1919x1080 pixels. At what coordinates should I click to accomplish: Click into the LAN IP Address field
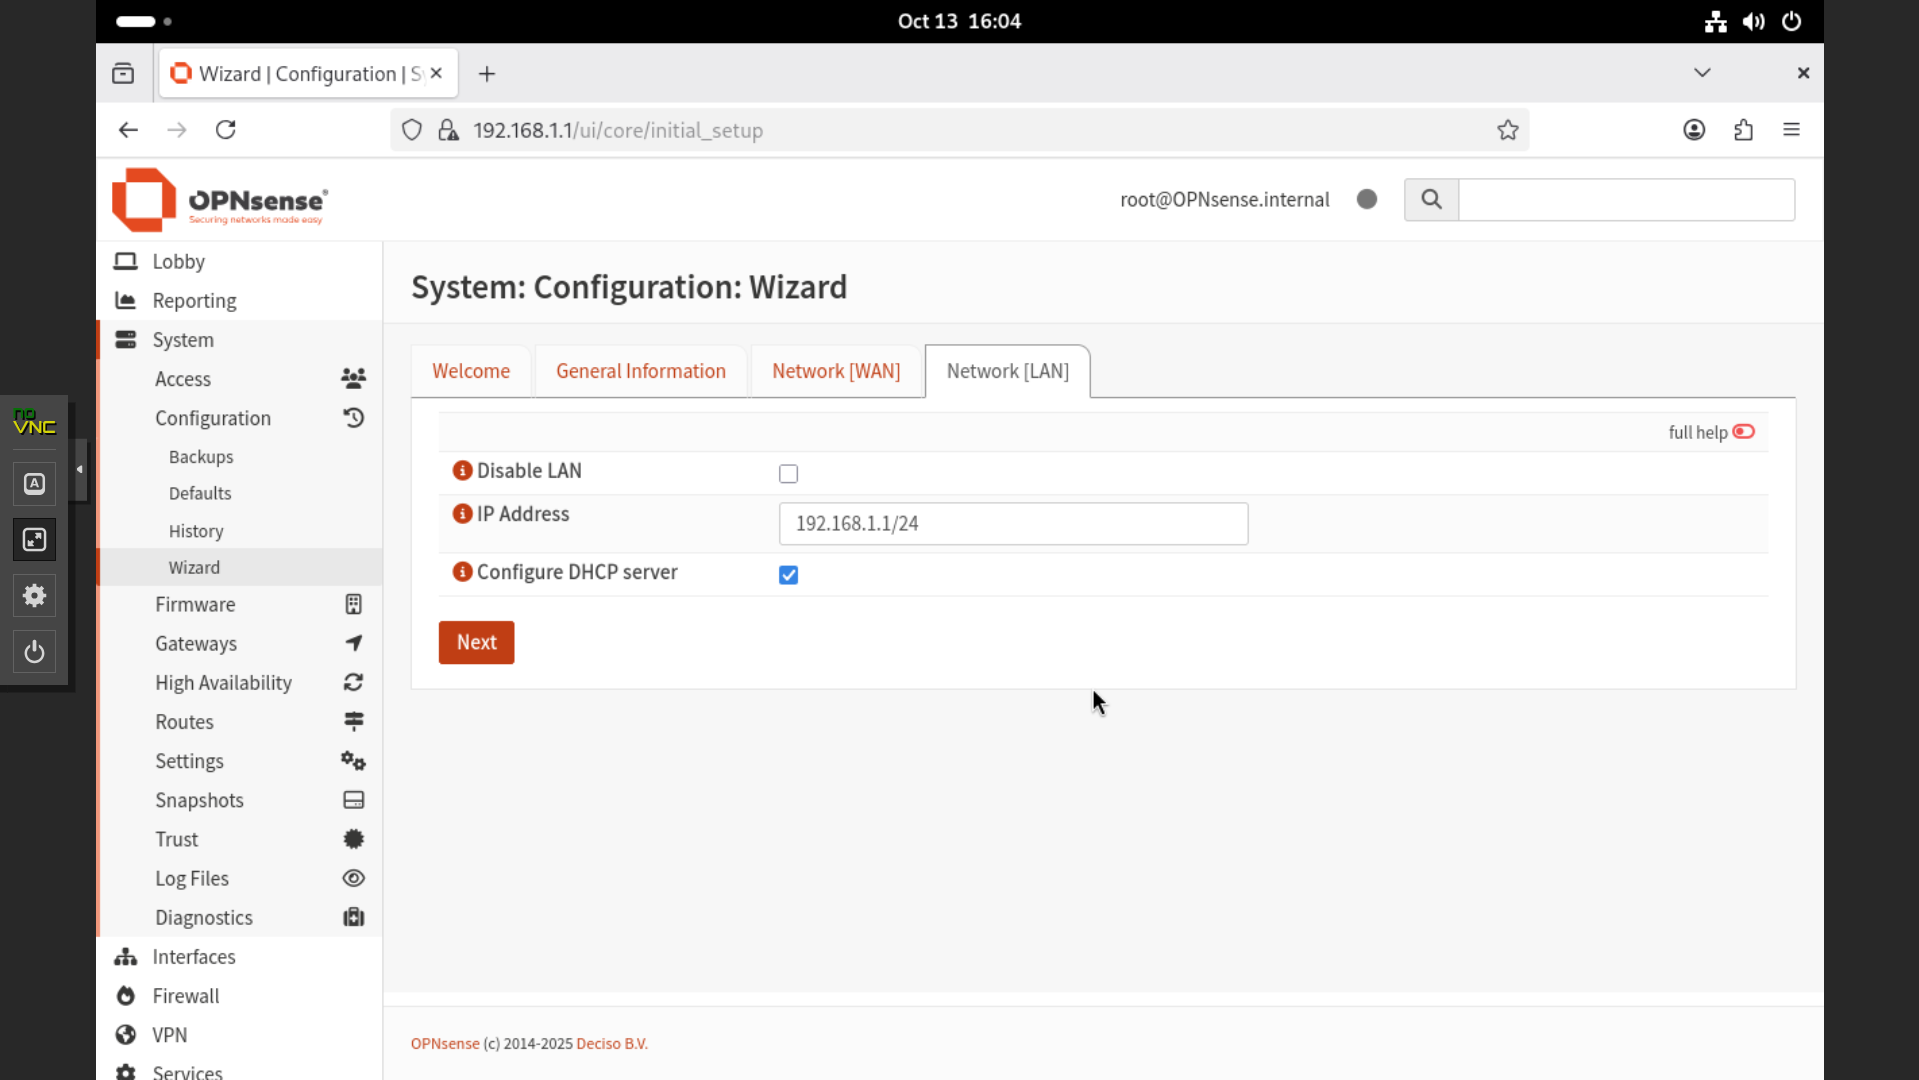tap(1012, 524)
